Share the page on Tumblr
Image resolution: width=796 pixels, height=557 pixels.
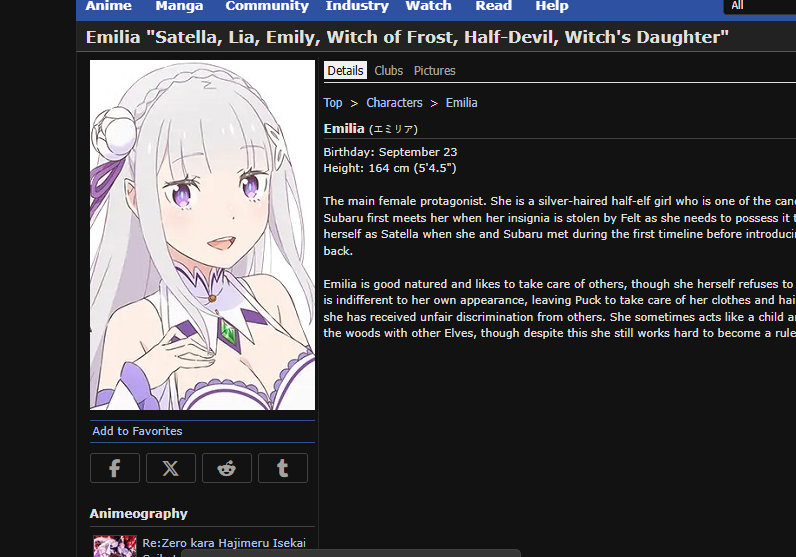283,468
